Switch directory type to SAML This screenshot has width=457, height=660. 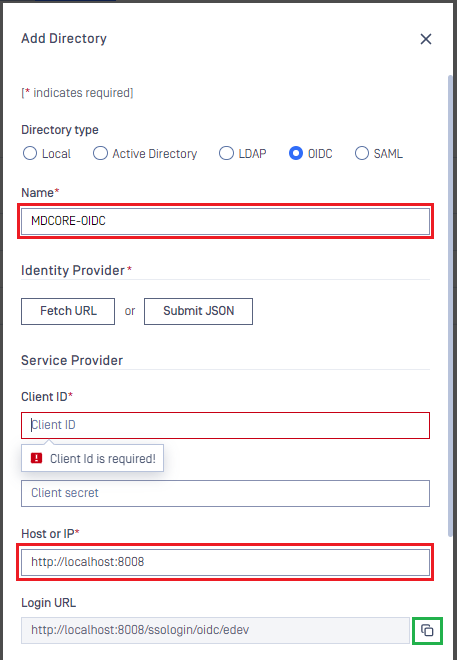tap(362, 153)
